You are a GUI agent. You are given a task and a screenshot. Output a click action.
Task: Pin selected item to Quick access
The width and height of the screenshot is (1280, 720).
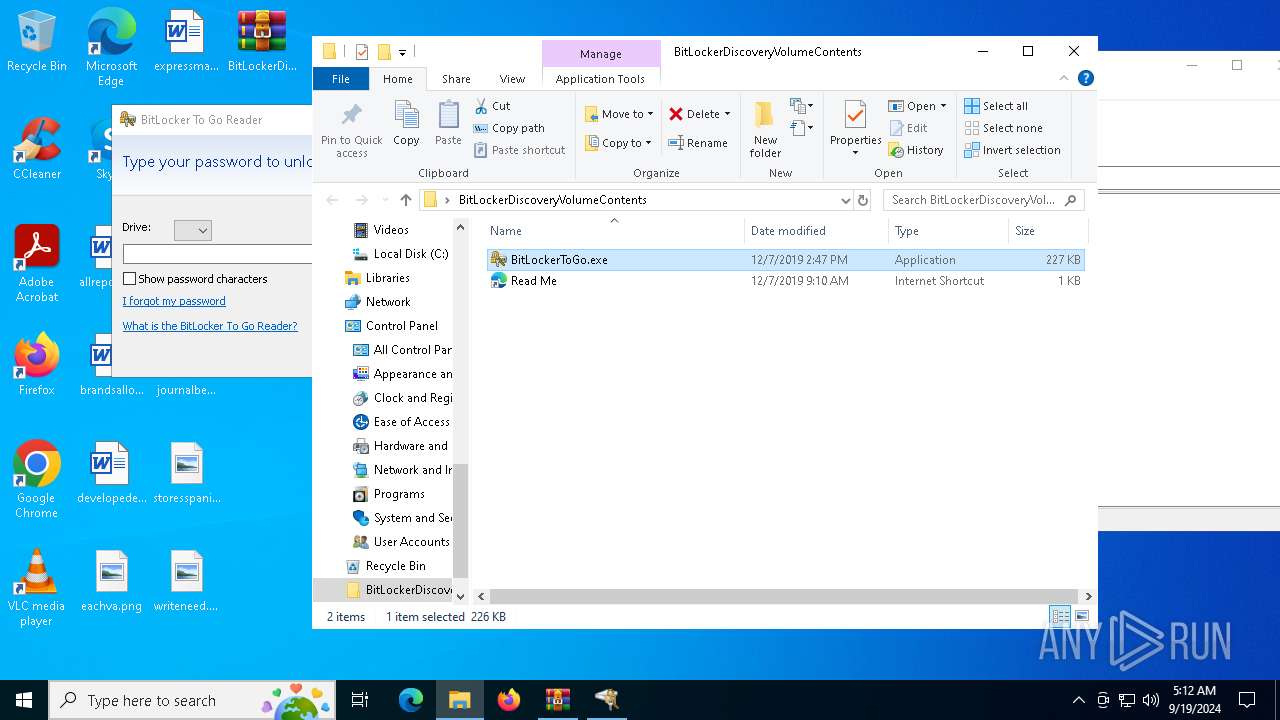pyautogui.click(x=351, y=128)
